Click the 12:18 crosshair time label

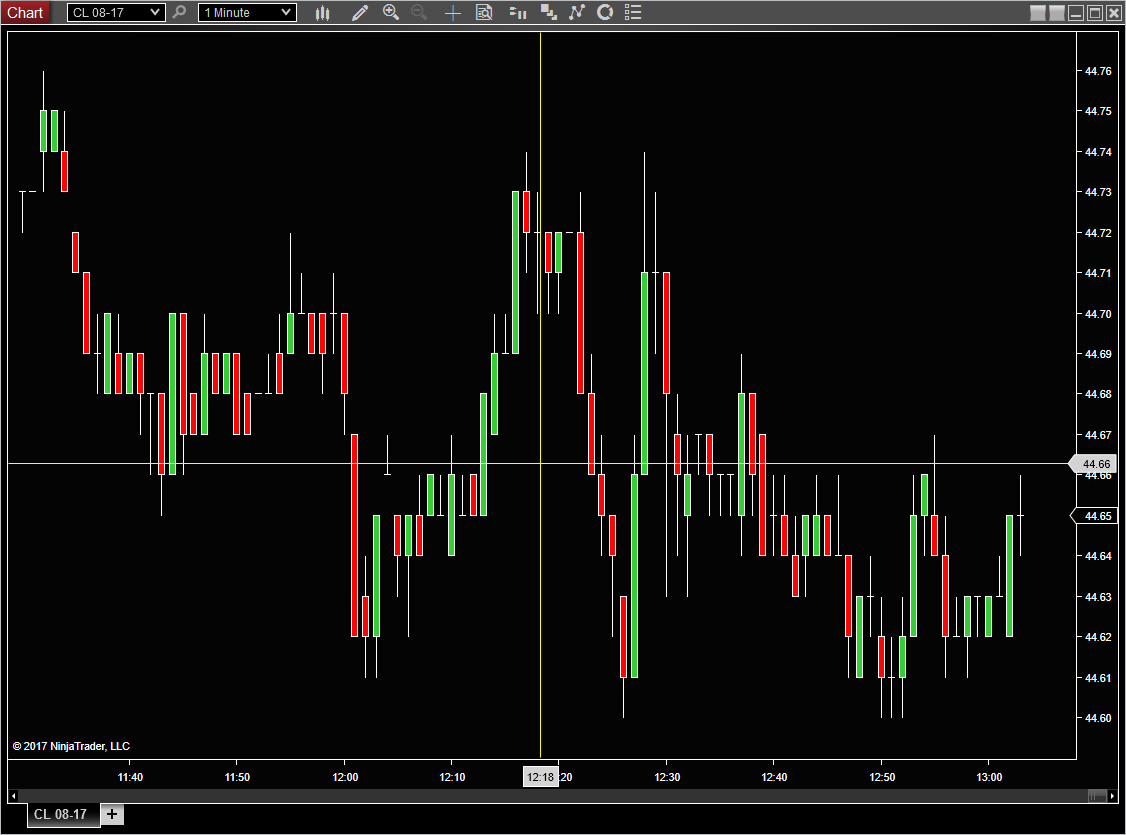540,777
